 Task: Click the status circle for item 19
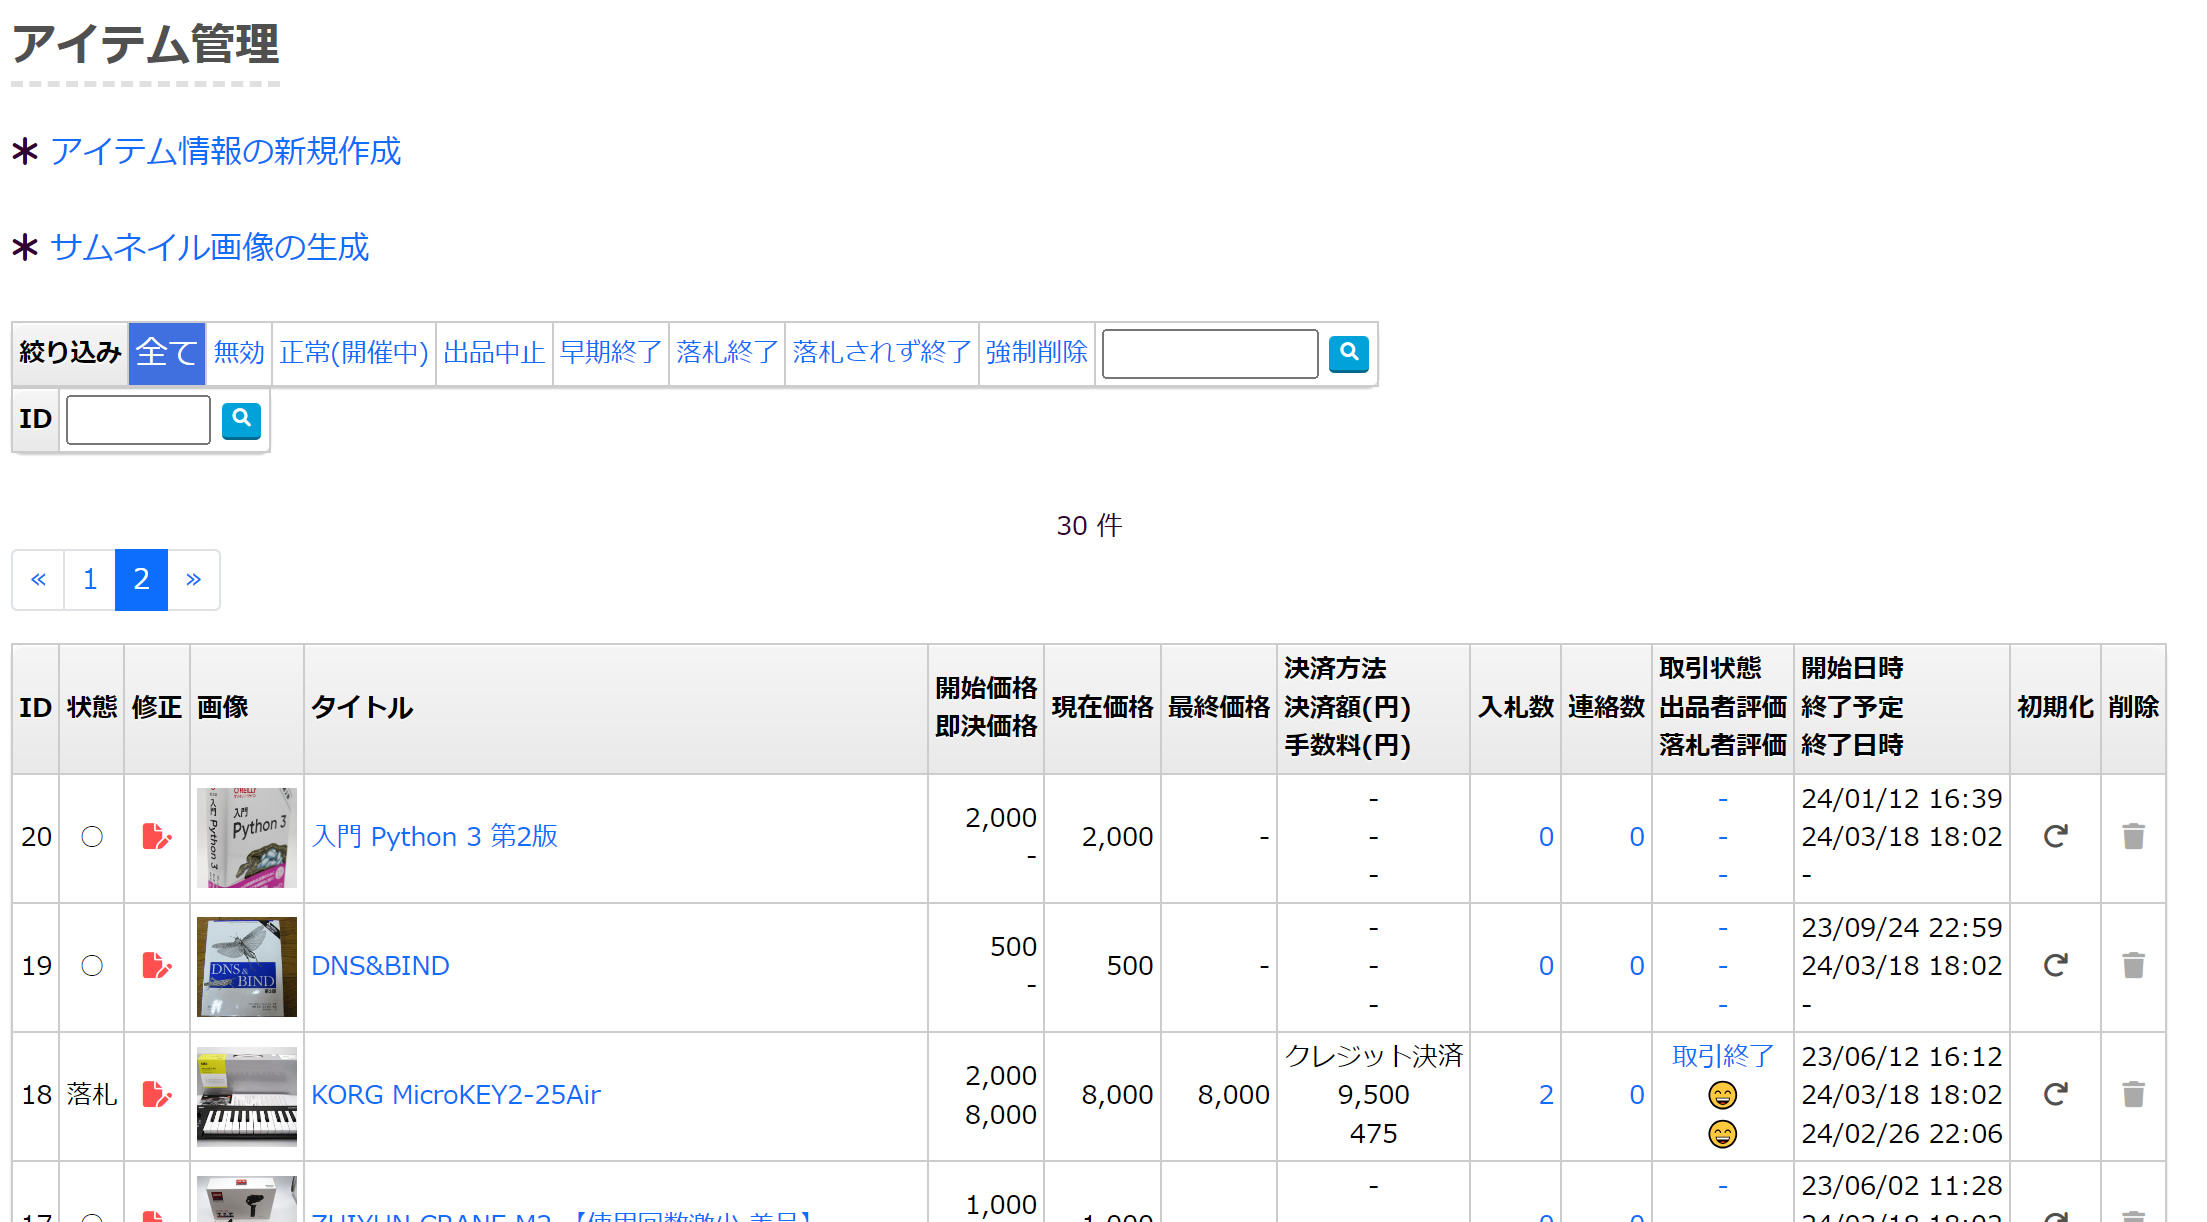[92, 966]
